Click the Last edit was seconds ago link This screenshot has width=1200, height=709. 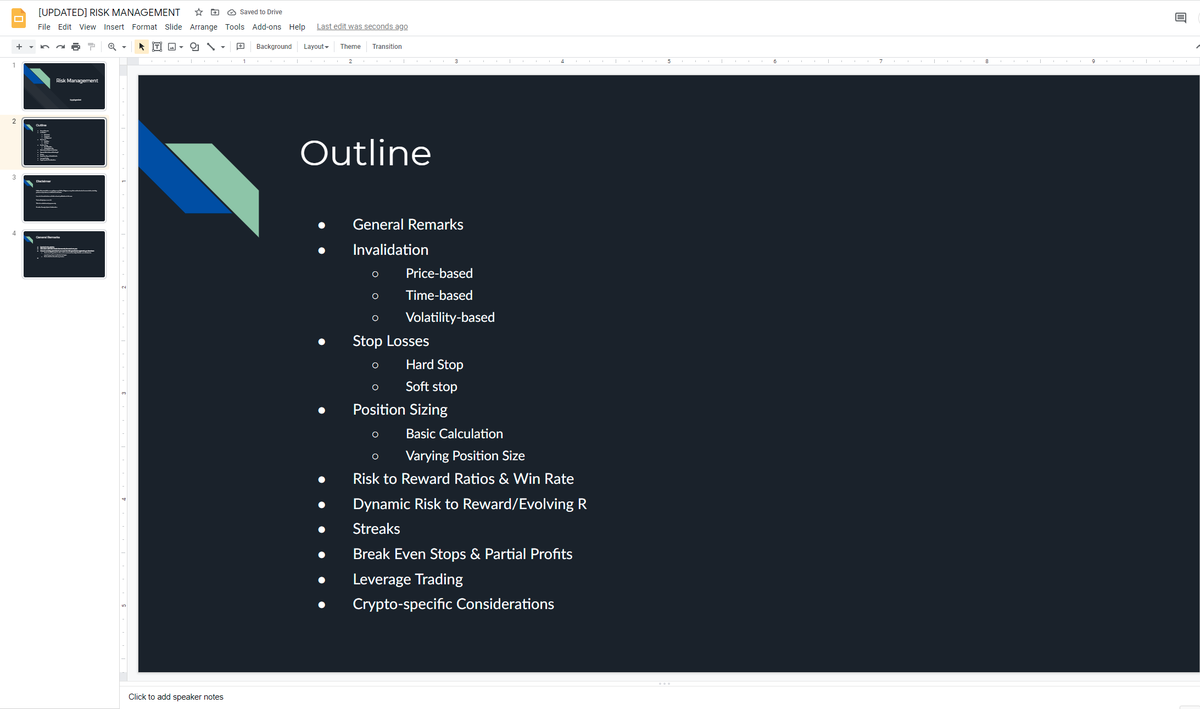(362, 27)
